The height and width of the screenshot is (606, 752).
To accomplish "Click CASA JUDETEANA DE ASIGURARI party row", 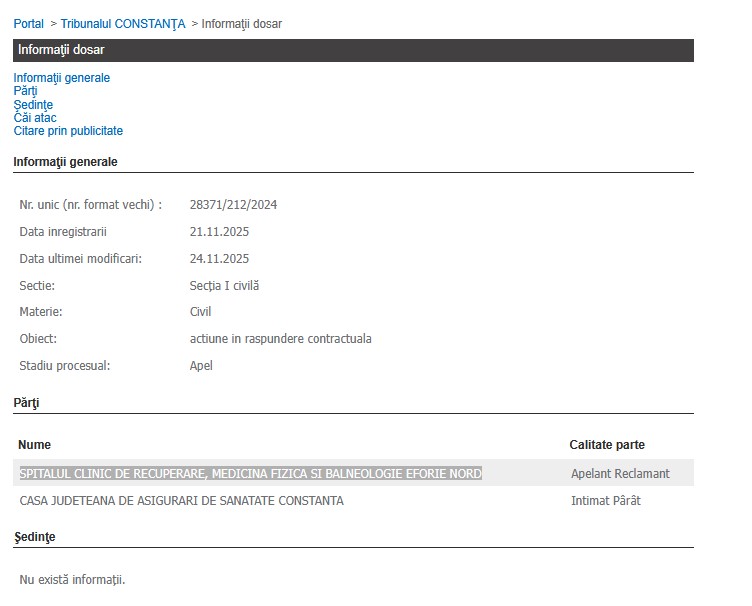I will (x=181, y=501).
